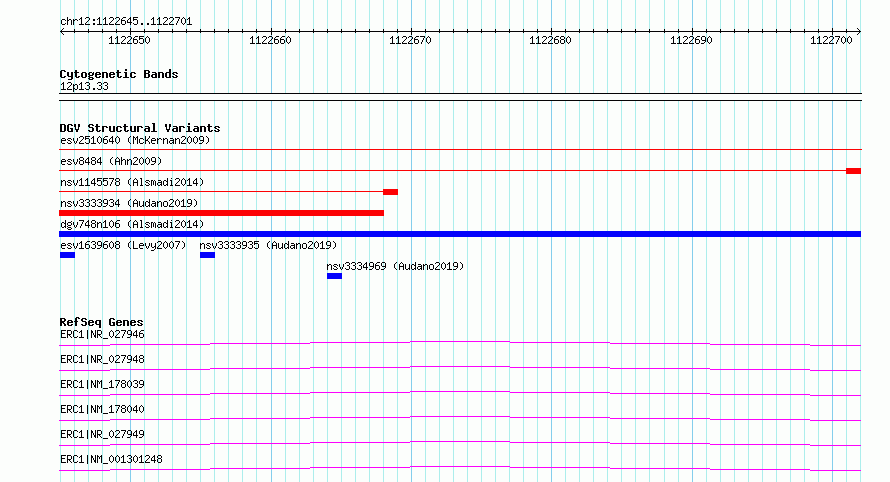The width and height of the screenshot is (890, 482).
Task: Open variant nsv3334969 (Audano2019)
Action: tap(395, 266)
